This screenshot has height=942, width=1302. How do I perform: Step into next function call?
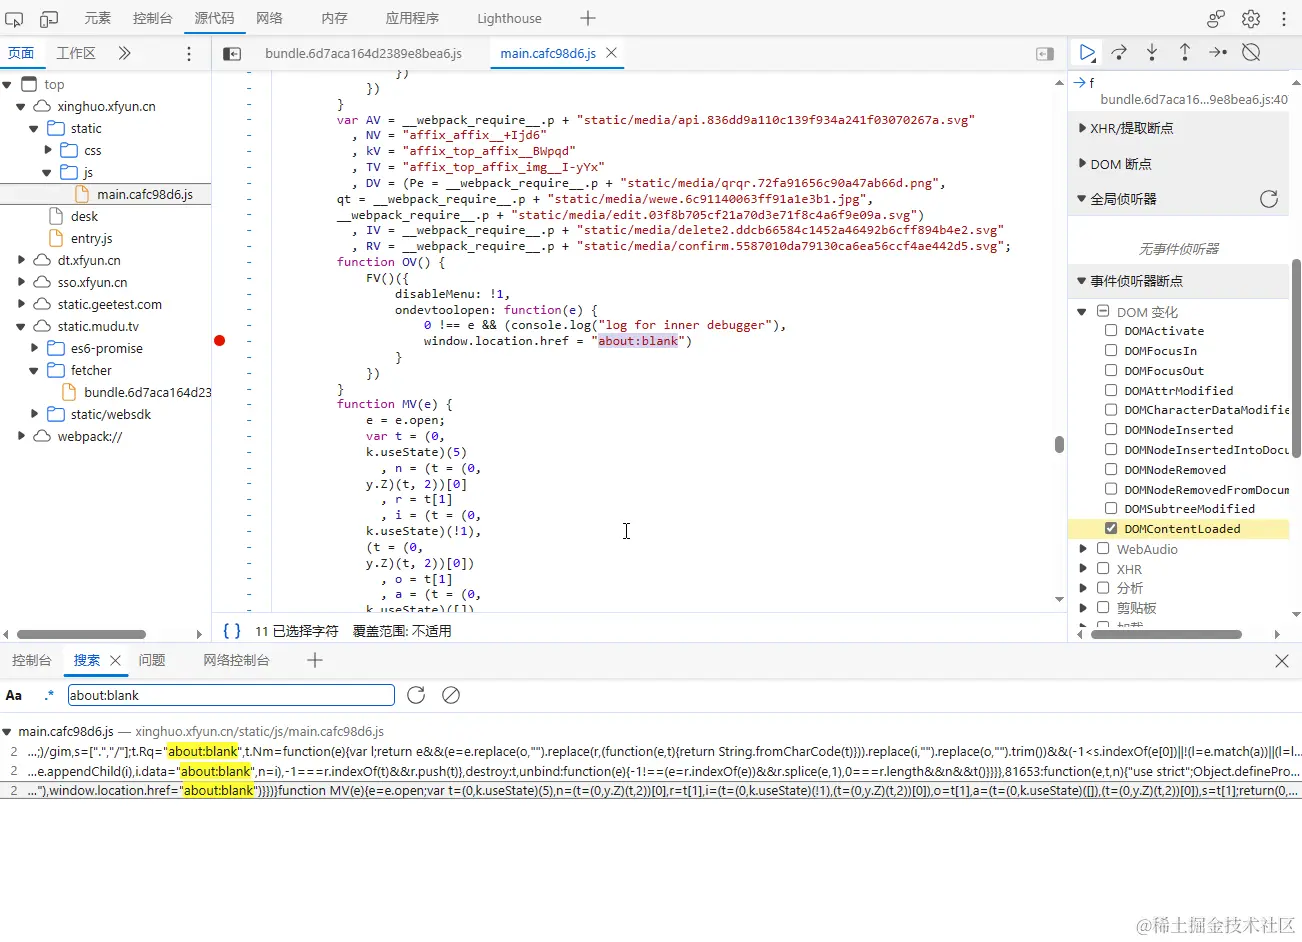[1152, 53]
